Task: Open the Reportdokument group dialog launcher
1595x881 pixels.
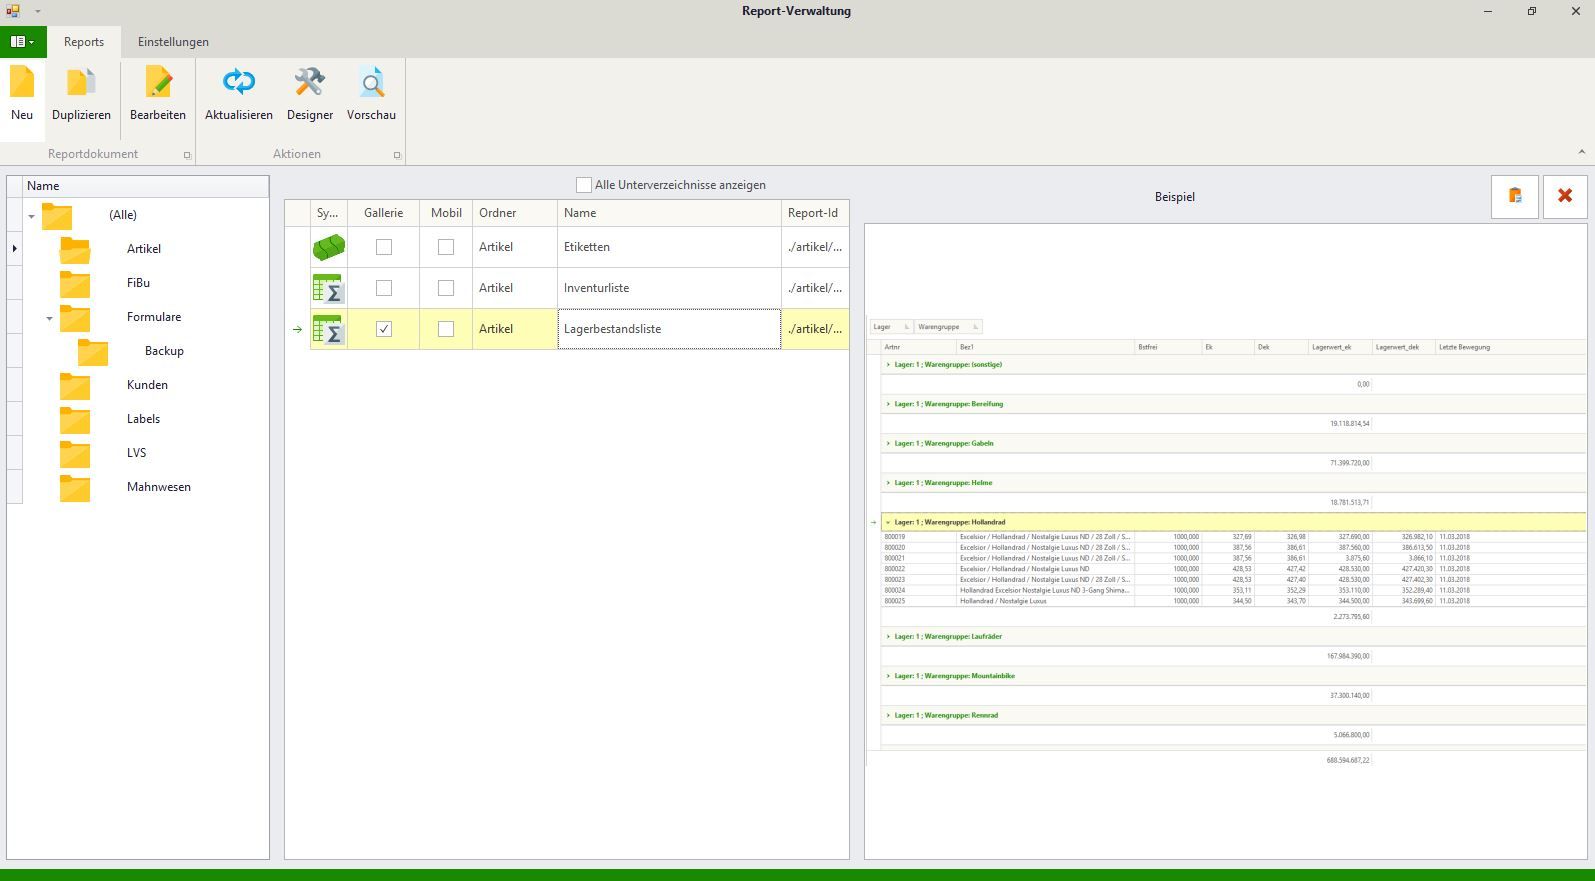Action: point(187,155)
